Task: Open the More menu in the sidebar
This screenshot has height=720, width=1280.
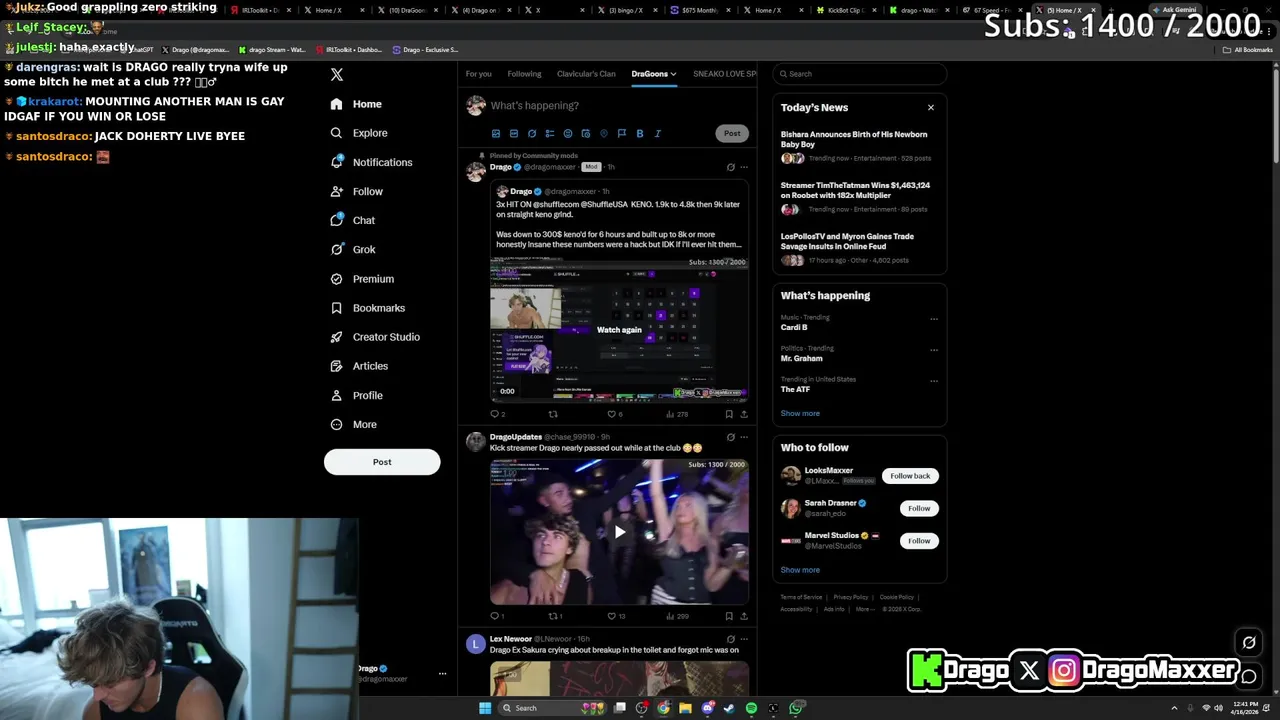Action: (x=353, y=424)
